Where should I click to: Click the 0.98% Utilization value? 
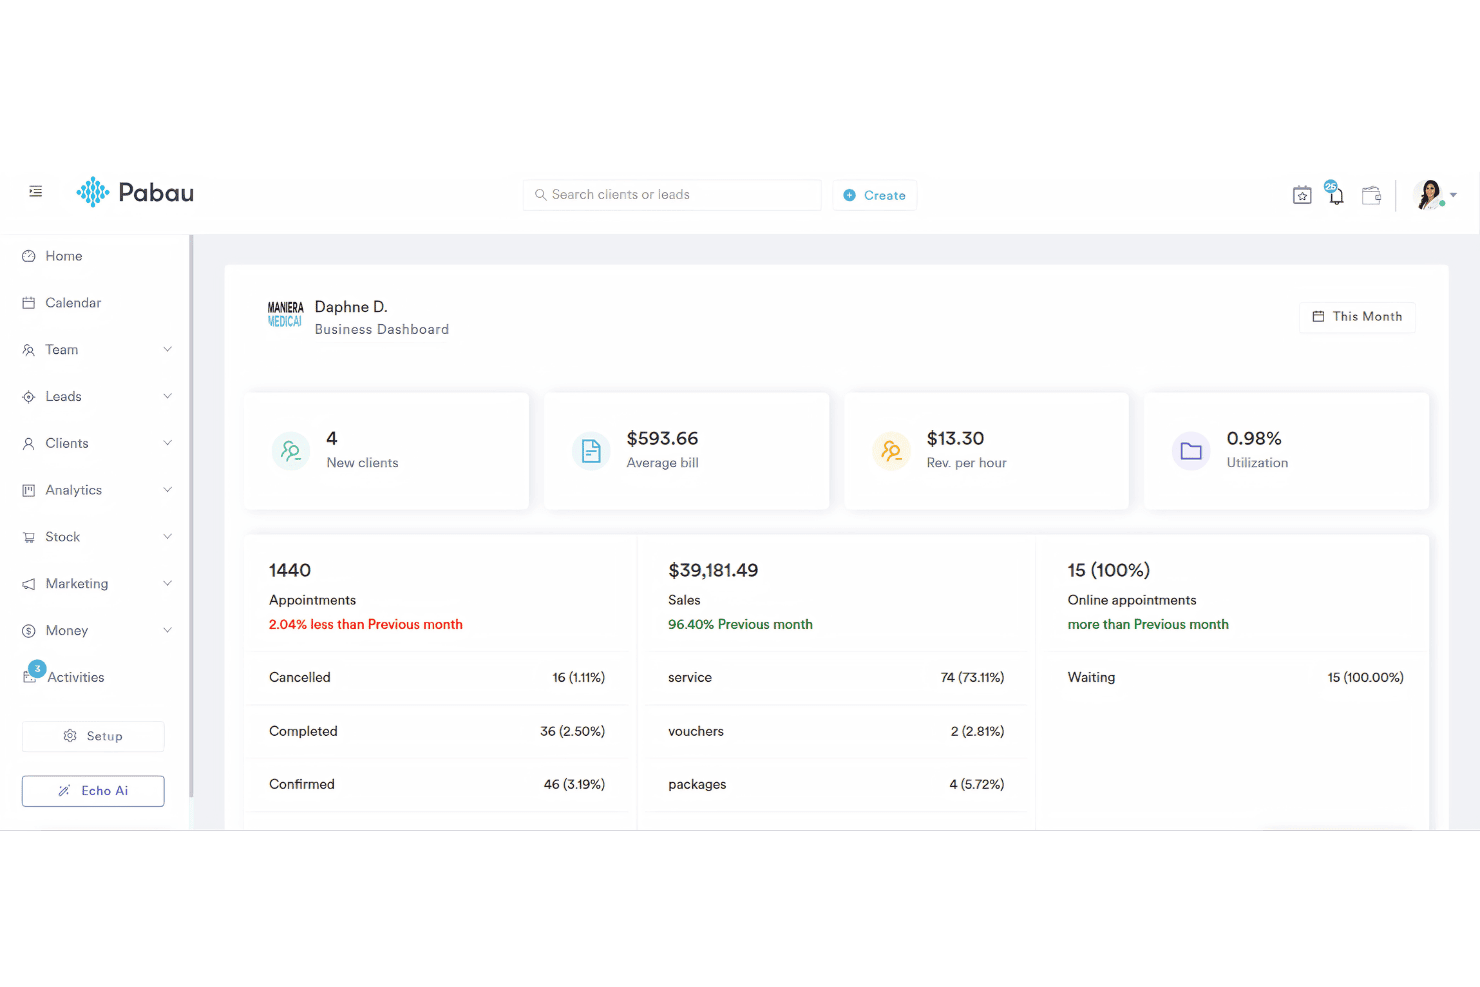coord(1254,438)
